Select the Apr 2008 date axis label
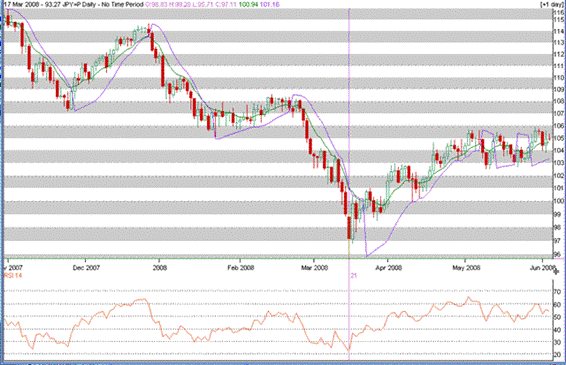566x365 pixels. pyautogui.click(x=388, y=268)
